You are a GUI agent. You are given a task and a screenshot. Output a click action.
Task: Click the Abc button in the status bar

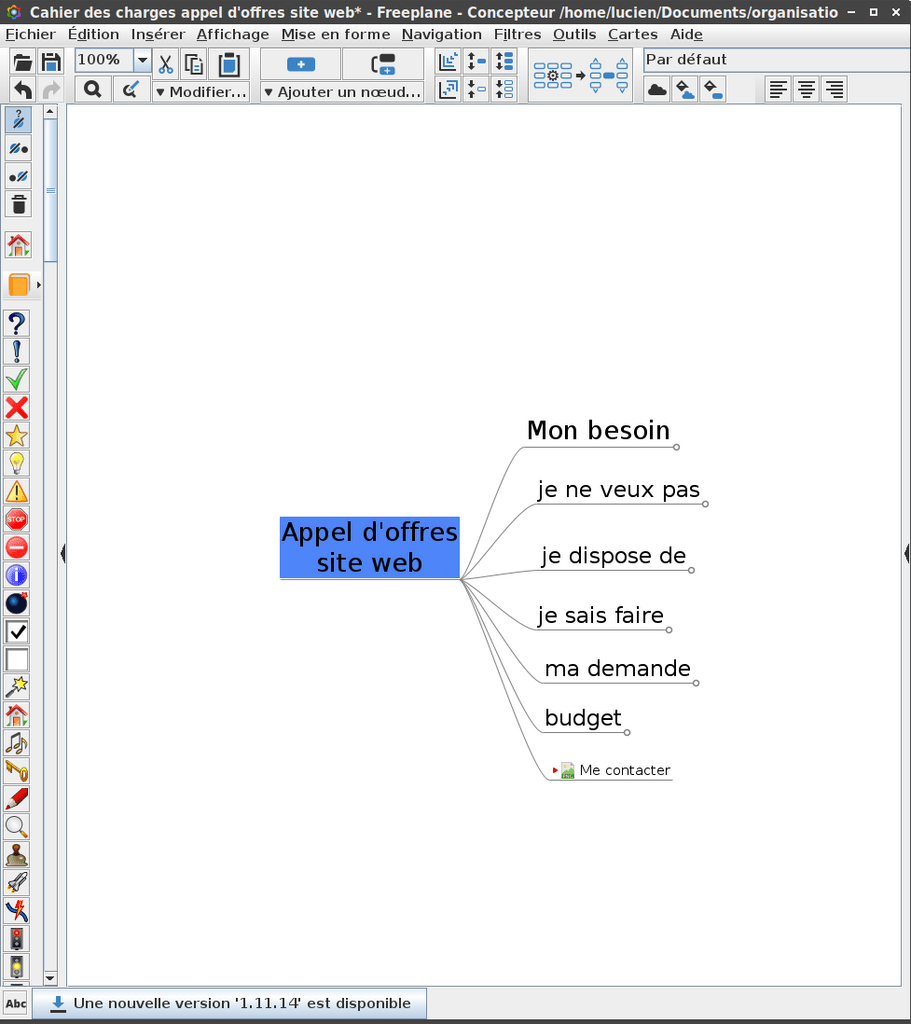tap(16, 1004)
